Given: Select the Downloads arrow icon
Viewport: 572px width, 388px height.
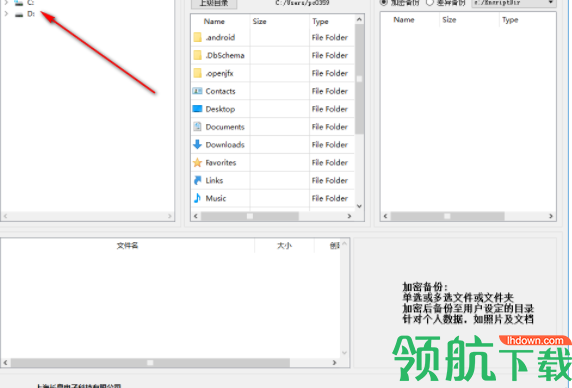Looking at the screenshot, I should click(x=197, y=144).
